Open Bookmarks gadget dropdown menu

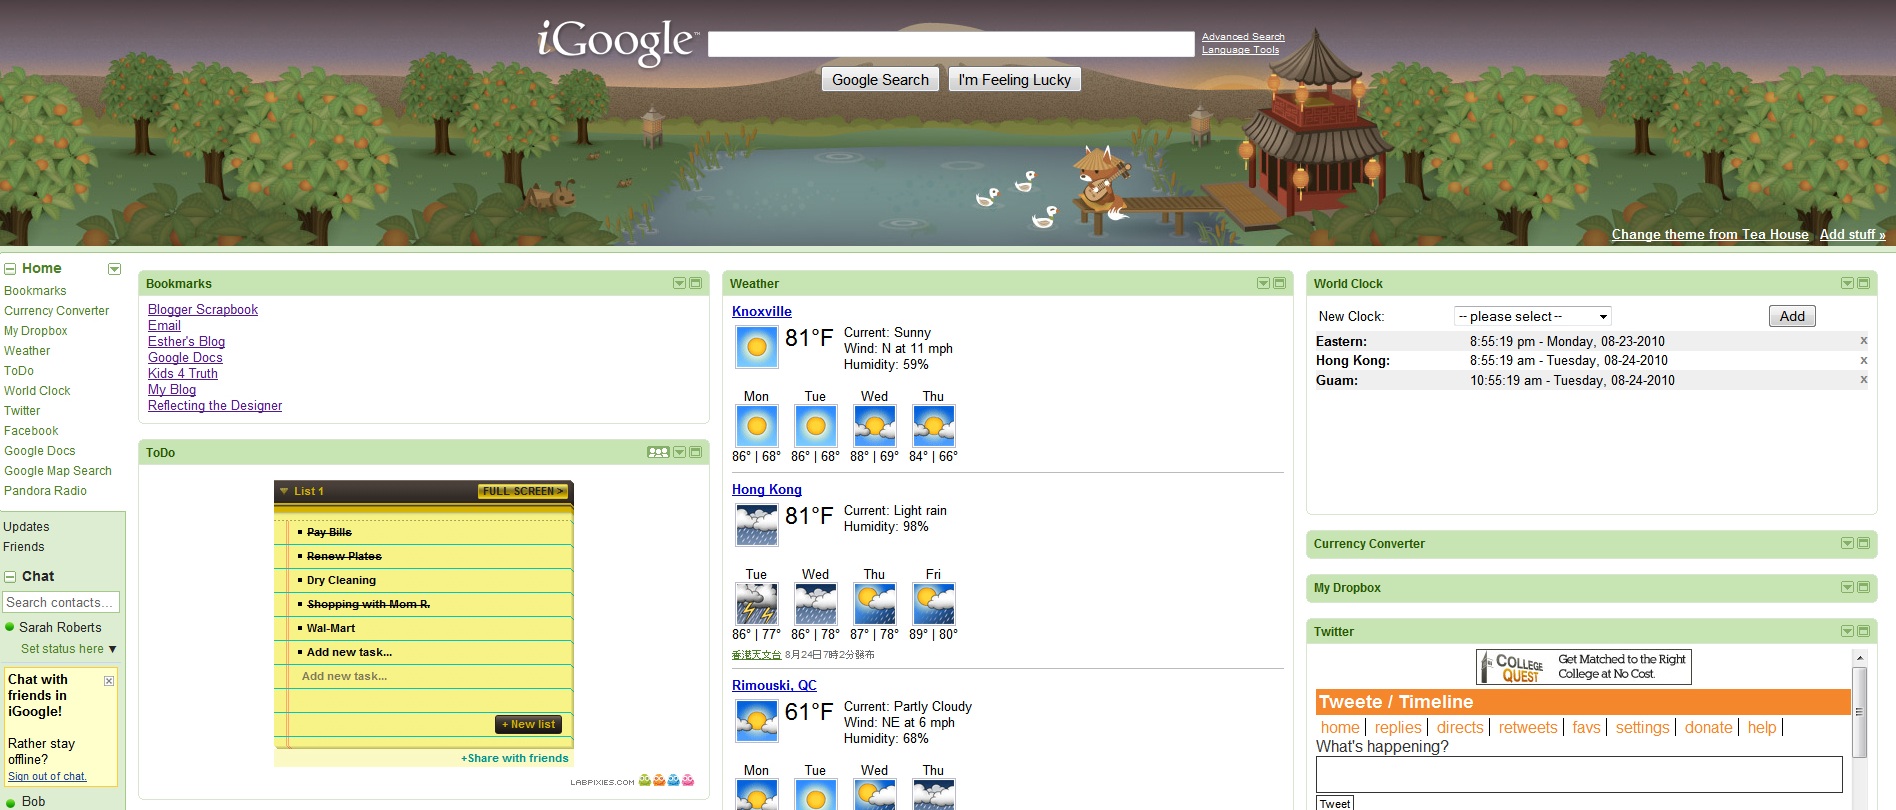point(679,283)
